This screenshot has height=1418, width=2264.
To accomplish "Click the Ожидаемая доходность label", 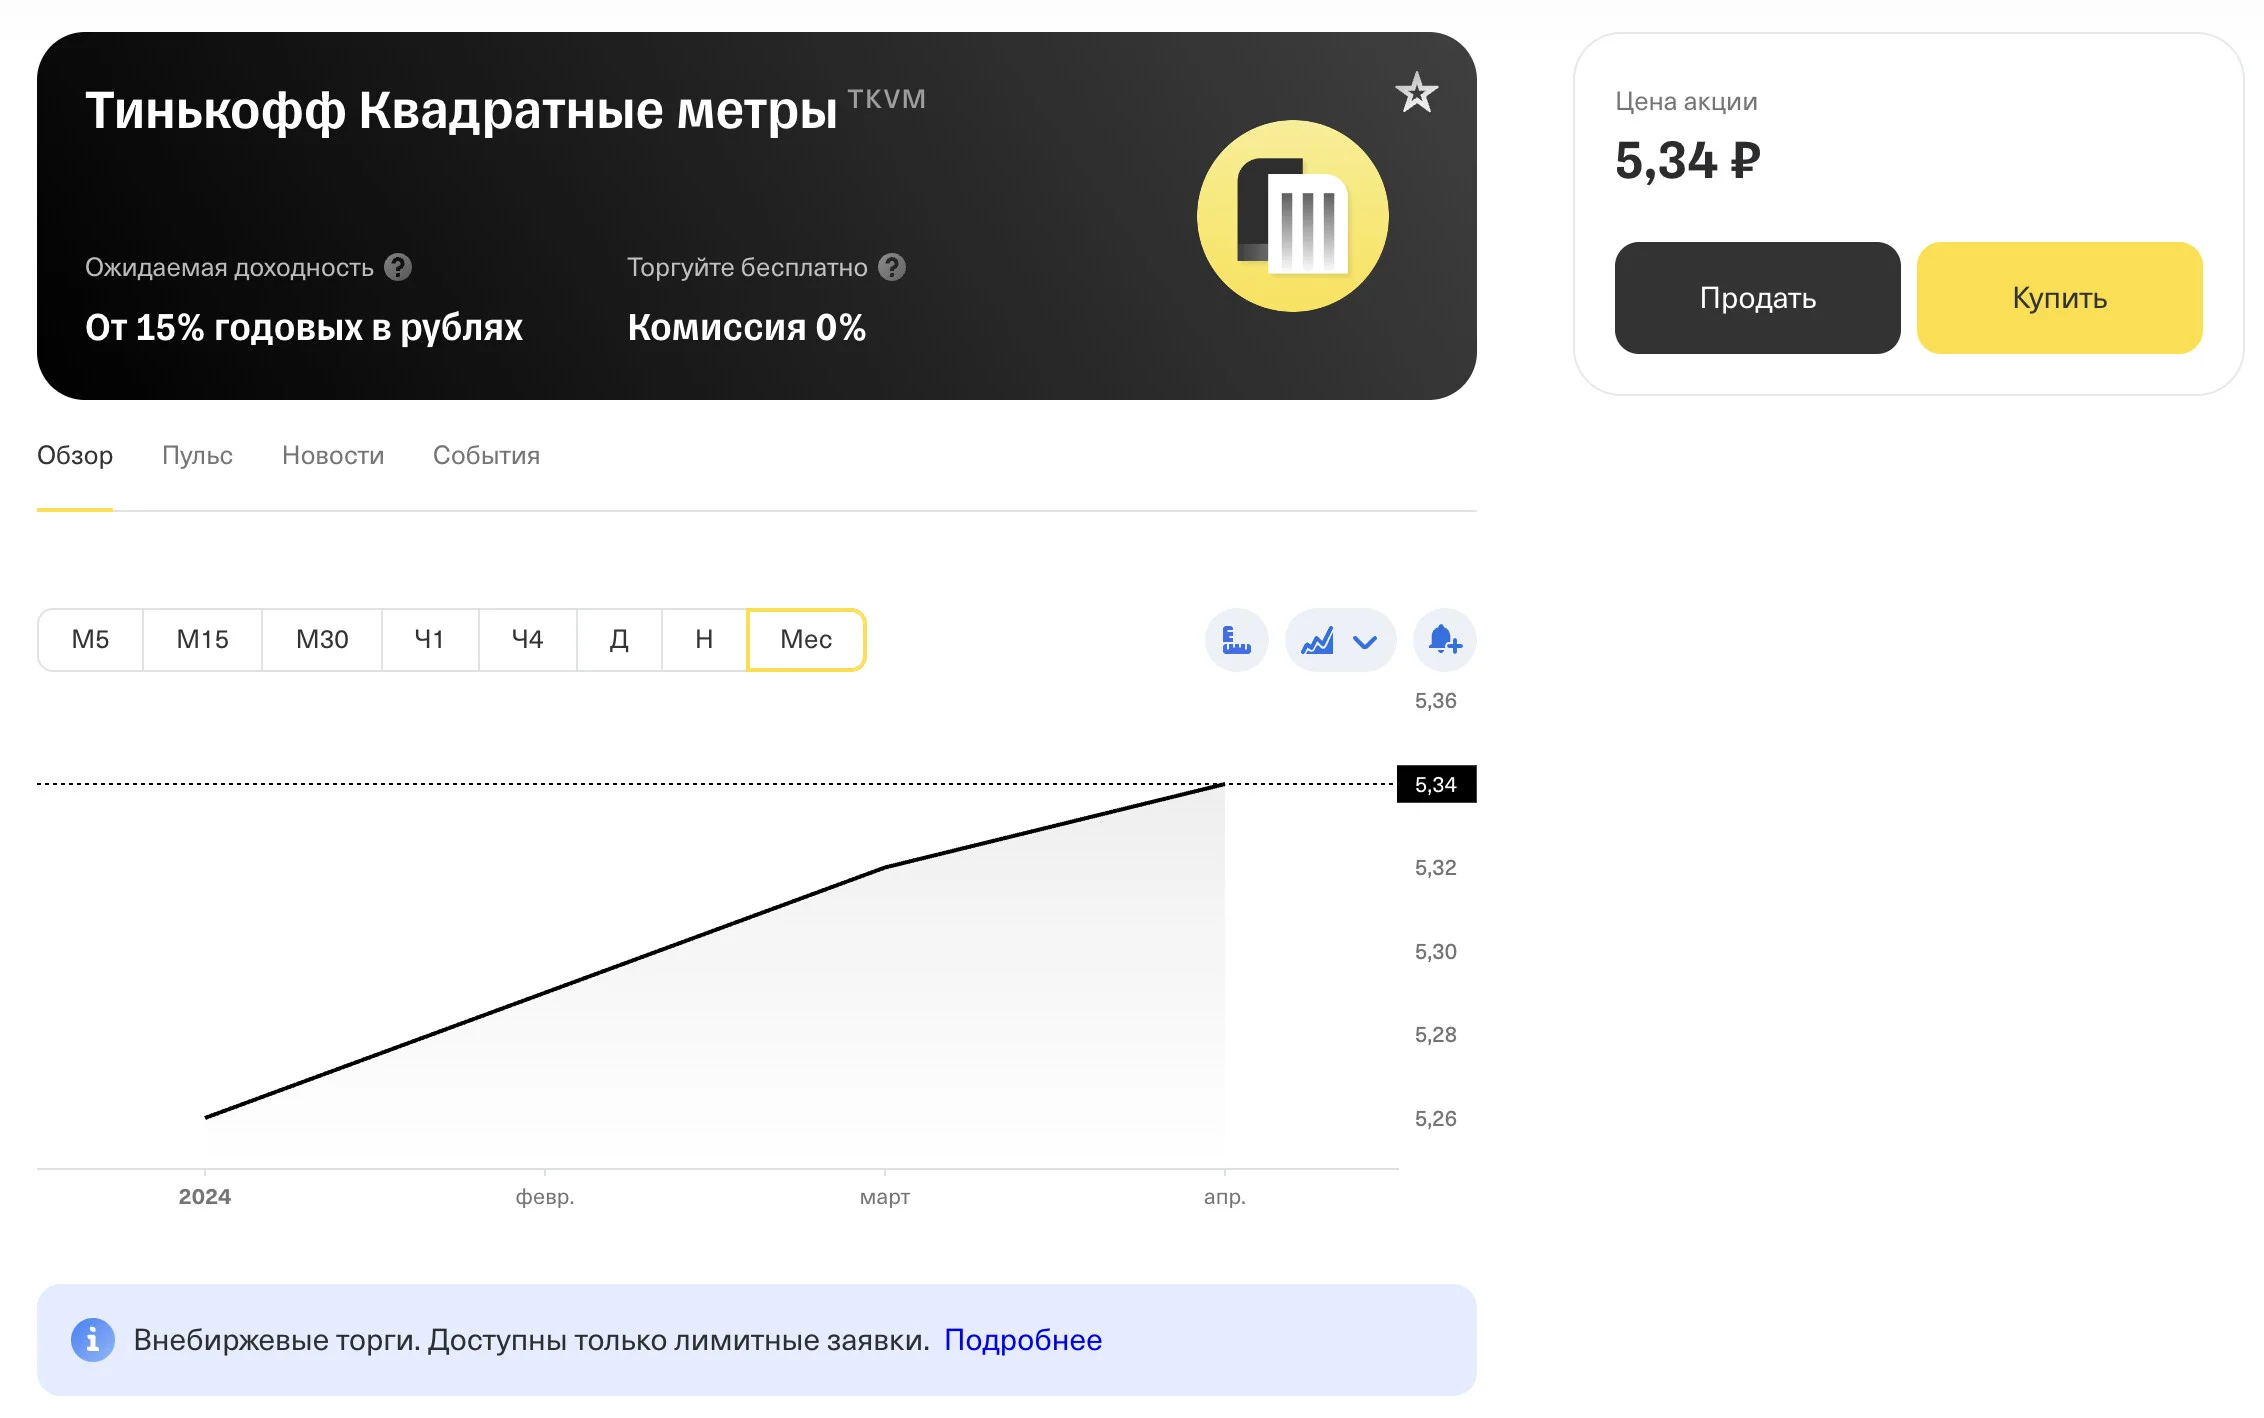I will tap(229, 268).
